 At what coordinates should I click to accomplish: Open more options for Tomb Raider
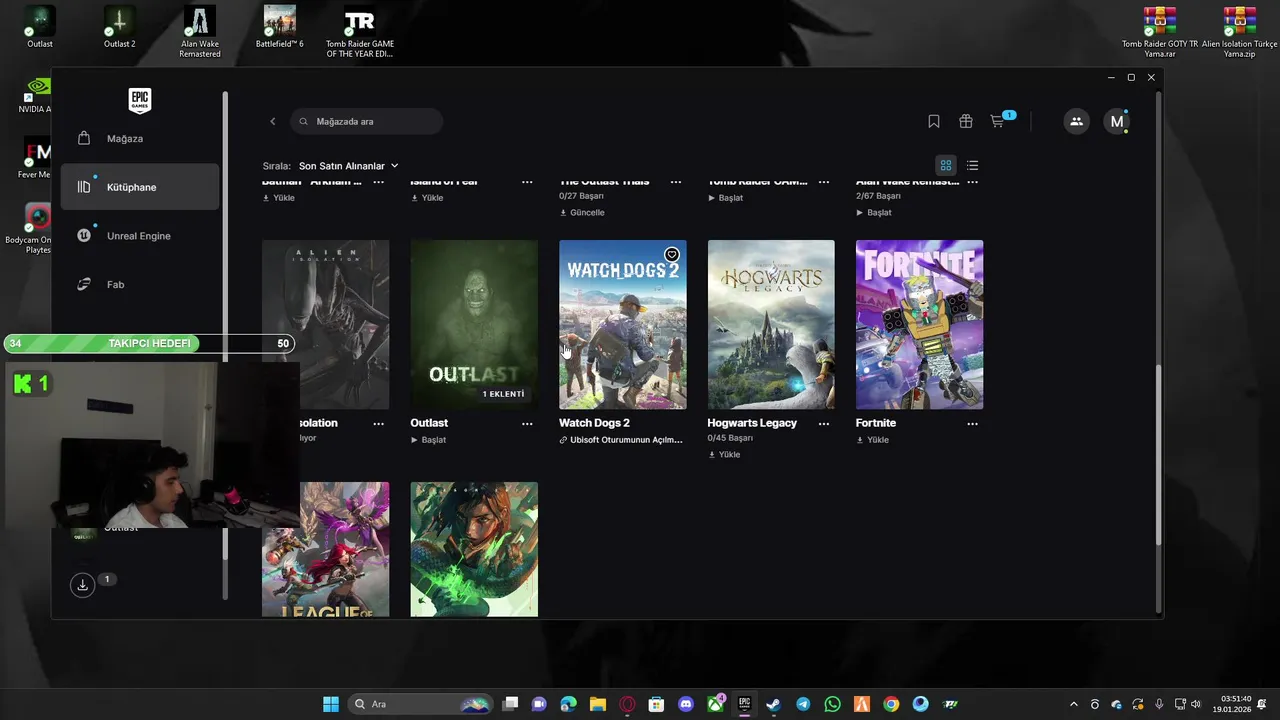point(824,182)
